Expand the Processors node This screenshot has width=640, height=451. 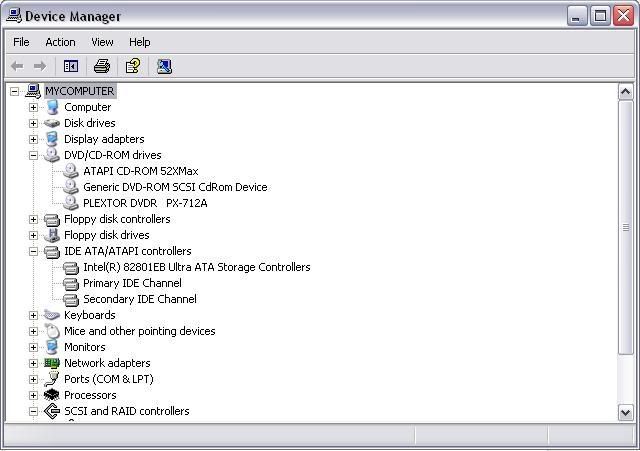click(33, 395)
